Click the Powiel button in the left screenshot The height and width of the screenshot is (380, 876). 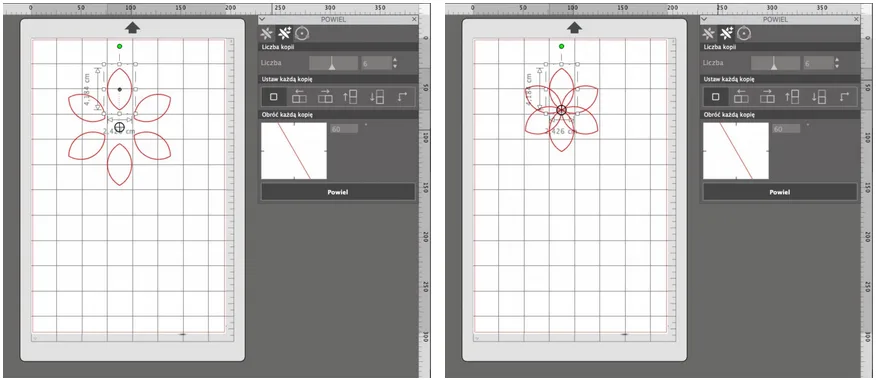pos(338,192)
